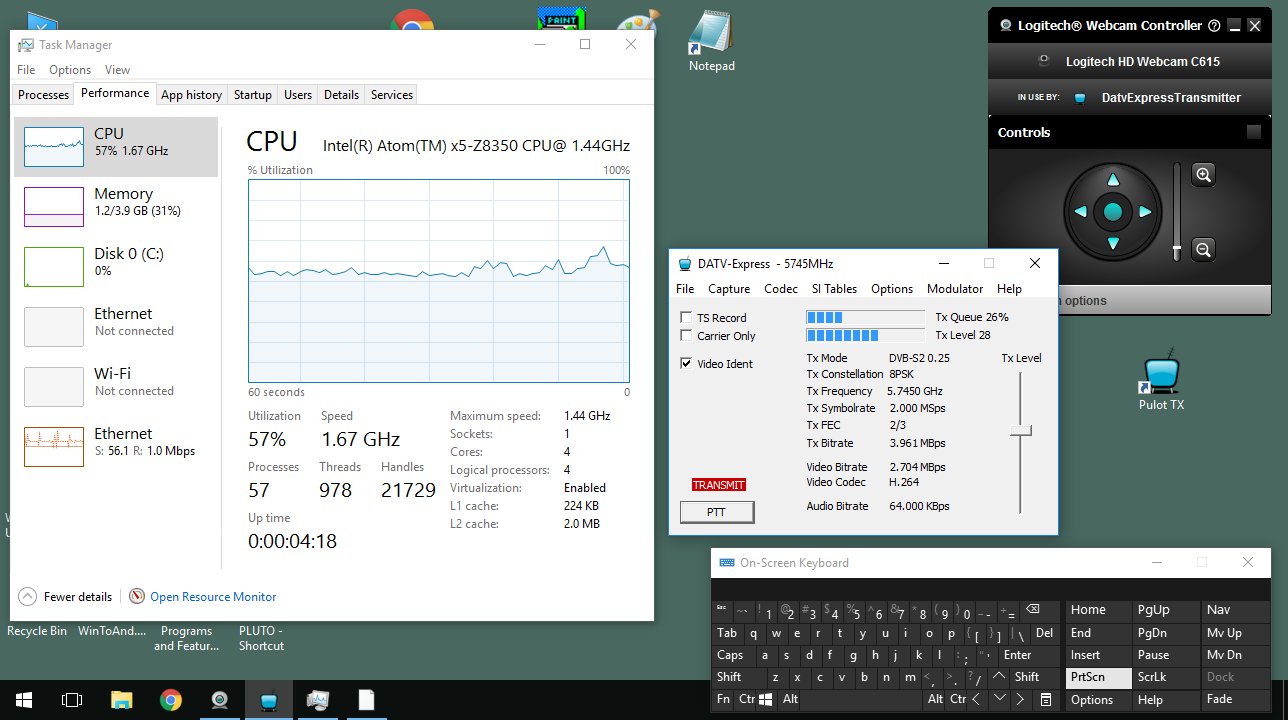The width and height of the screenshot is (1288, 720).
Task: Click the Windows key on On-Screen Keyboard
Action: pos(765,699)
